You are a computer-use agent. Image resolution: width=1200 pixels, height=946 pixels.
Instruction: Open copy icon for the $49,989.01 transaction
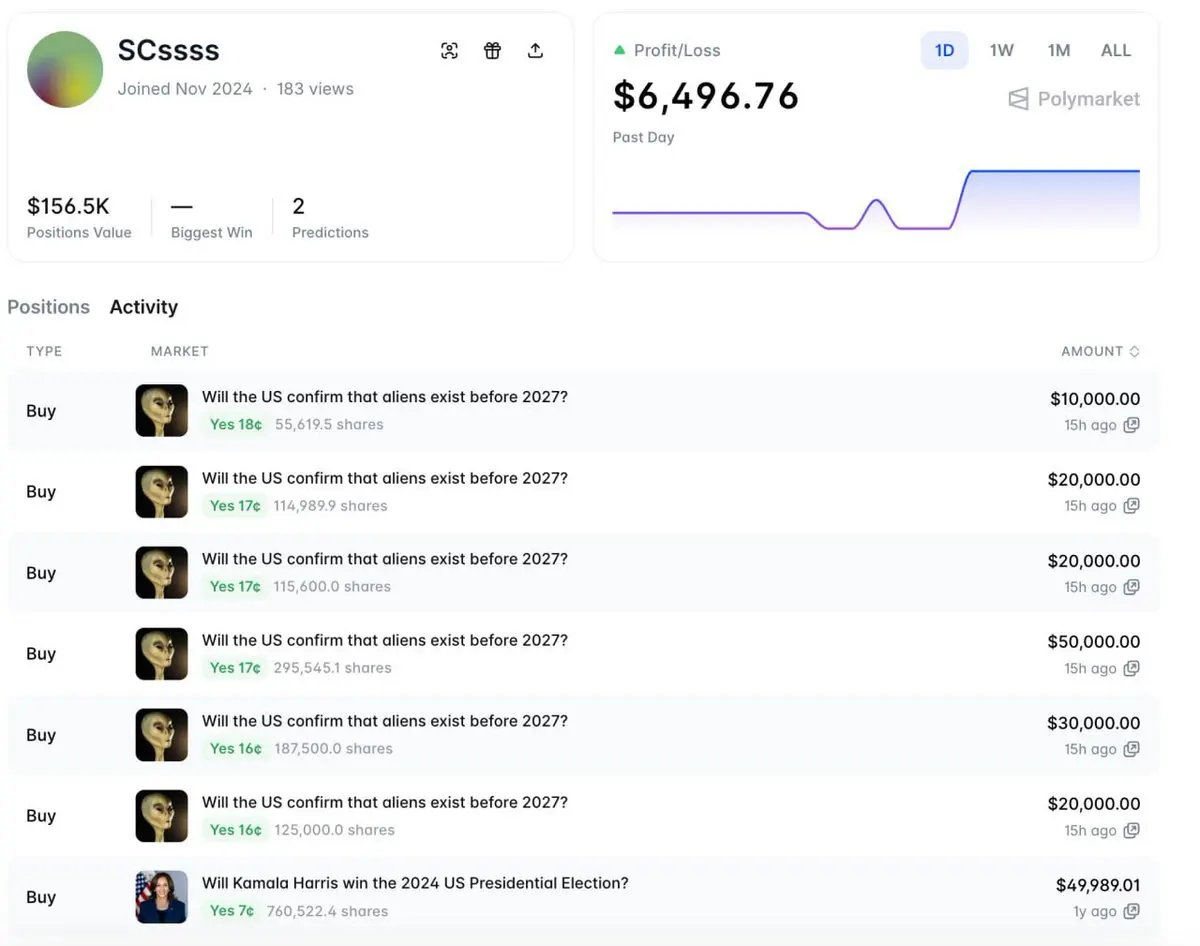pyautogui.click(x=1131, y=911)
